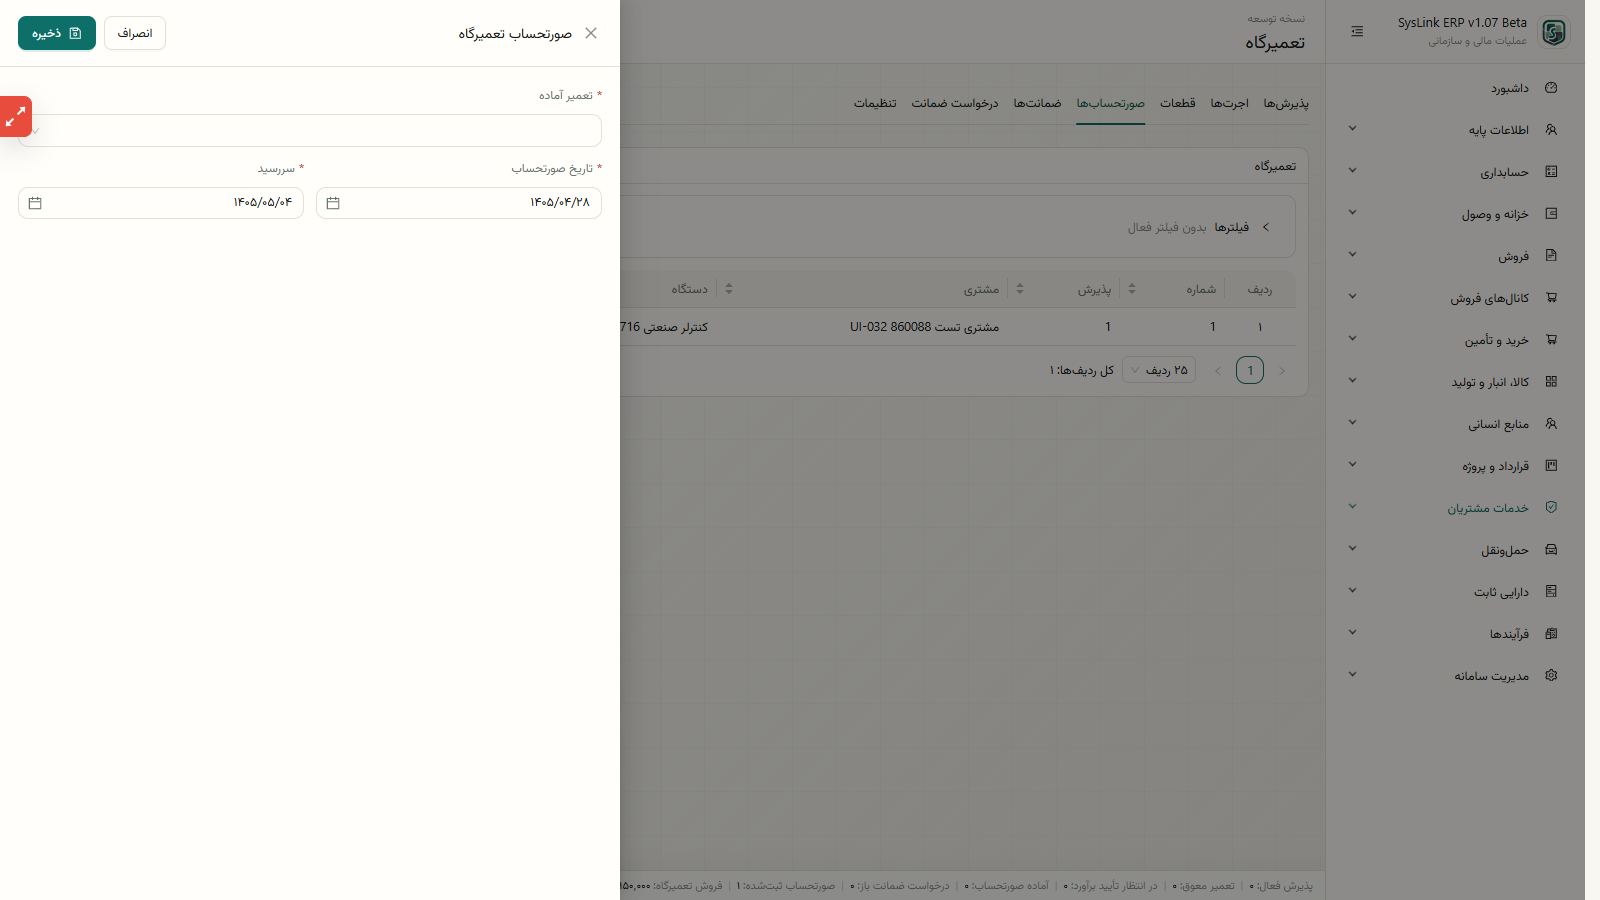Click the فرآیندها process icon

pyautogui.click(x=1551, y=634)
